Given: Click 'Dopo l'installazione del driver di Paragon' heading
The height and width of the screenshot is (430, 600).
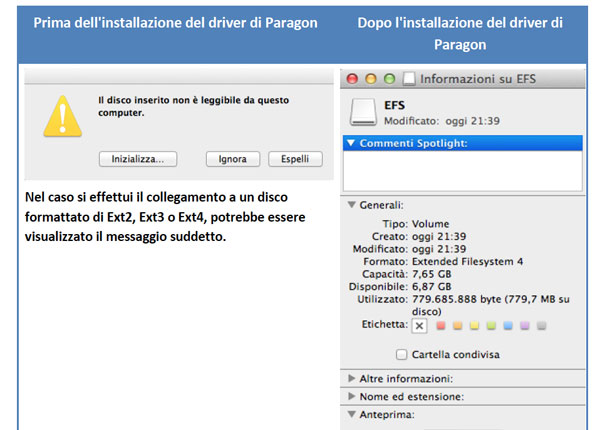Looking at the screenshot, I should 460,34.
